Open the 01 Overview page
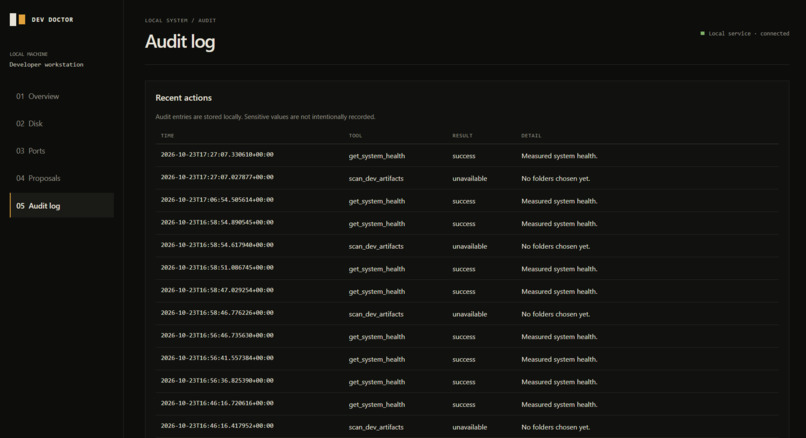This screenshot has height=438, width=806. pos(62,96)
